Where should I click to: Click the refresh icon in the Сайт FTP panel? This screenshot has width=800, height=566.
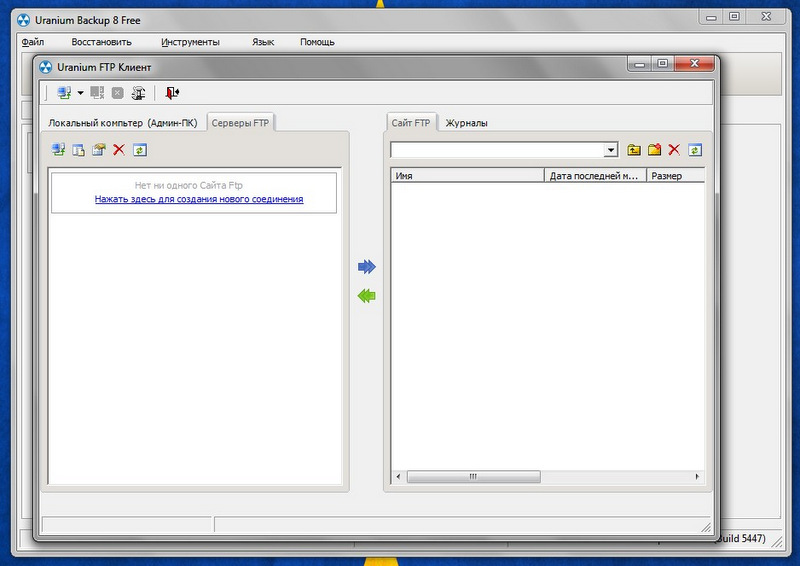[x=695, y=150]
